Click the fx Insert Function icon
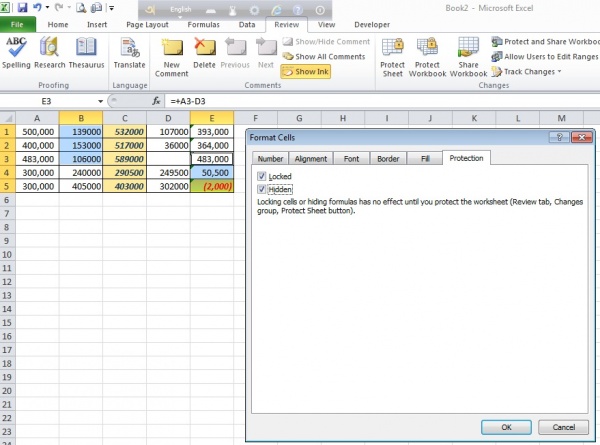 click(156, 101)
